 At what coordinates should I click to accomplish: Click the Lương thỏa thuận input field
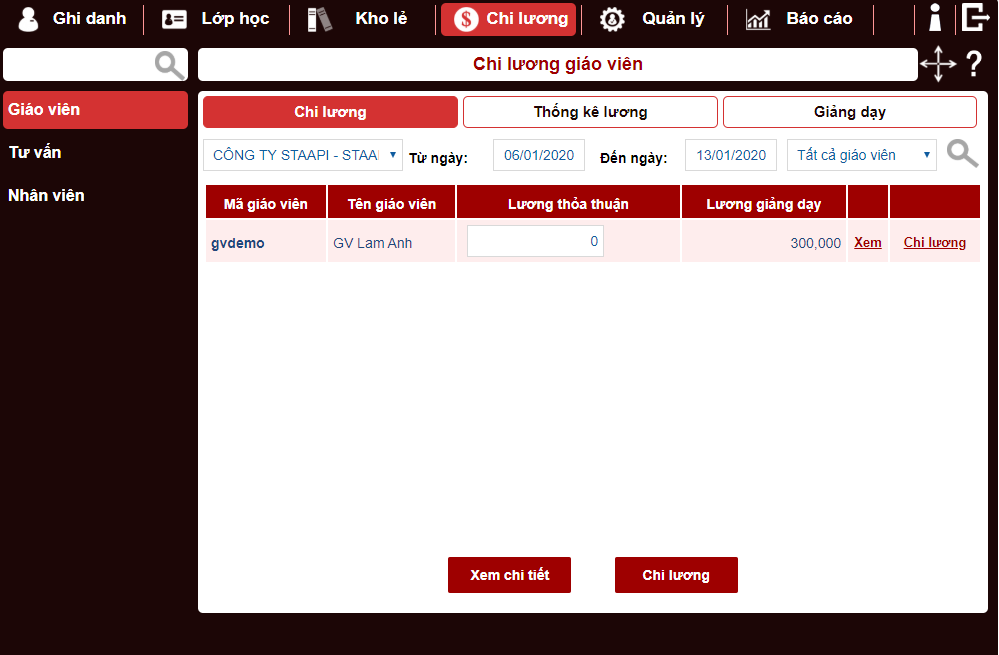click(535, 241)
